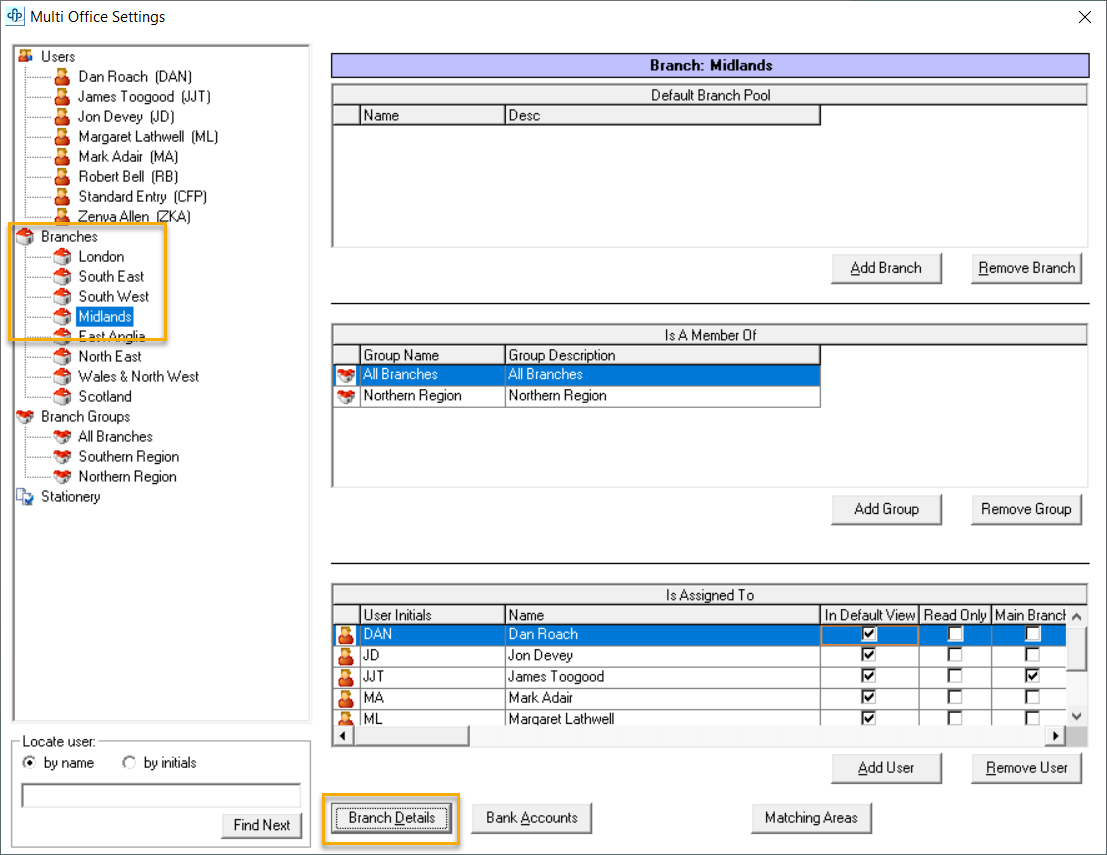Click the assigned users list scroll-up arrow

tap(1076, 616)
